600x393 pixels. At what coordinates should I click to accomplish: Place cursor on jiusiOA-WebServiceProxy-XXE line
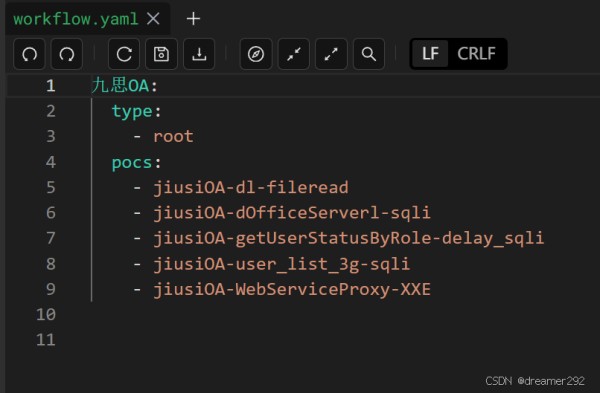(292, 289)
